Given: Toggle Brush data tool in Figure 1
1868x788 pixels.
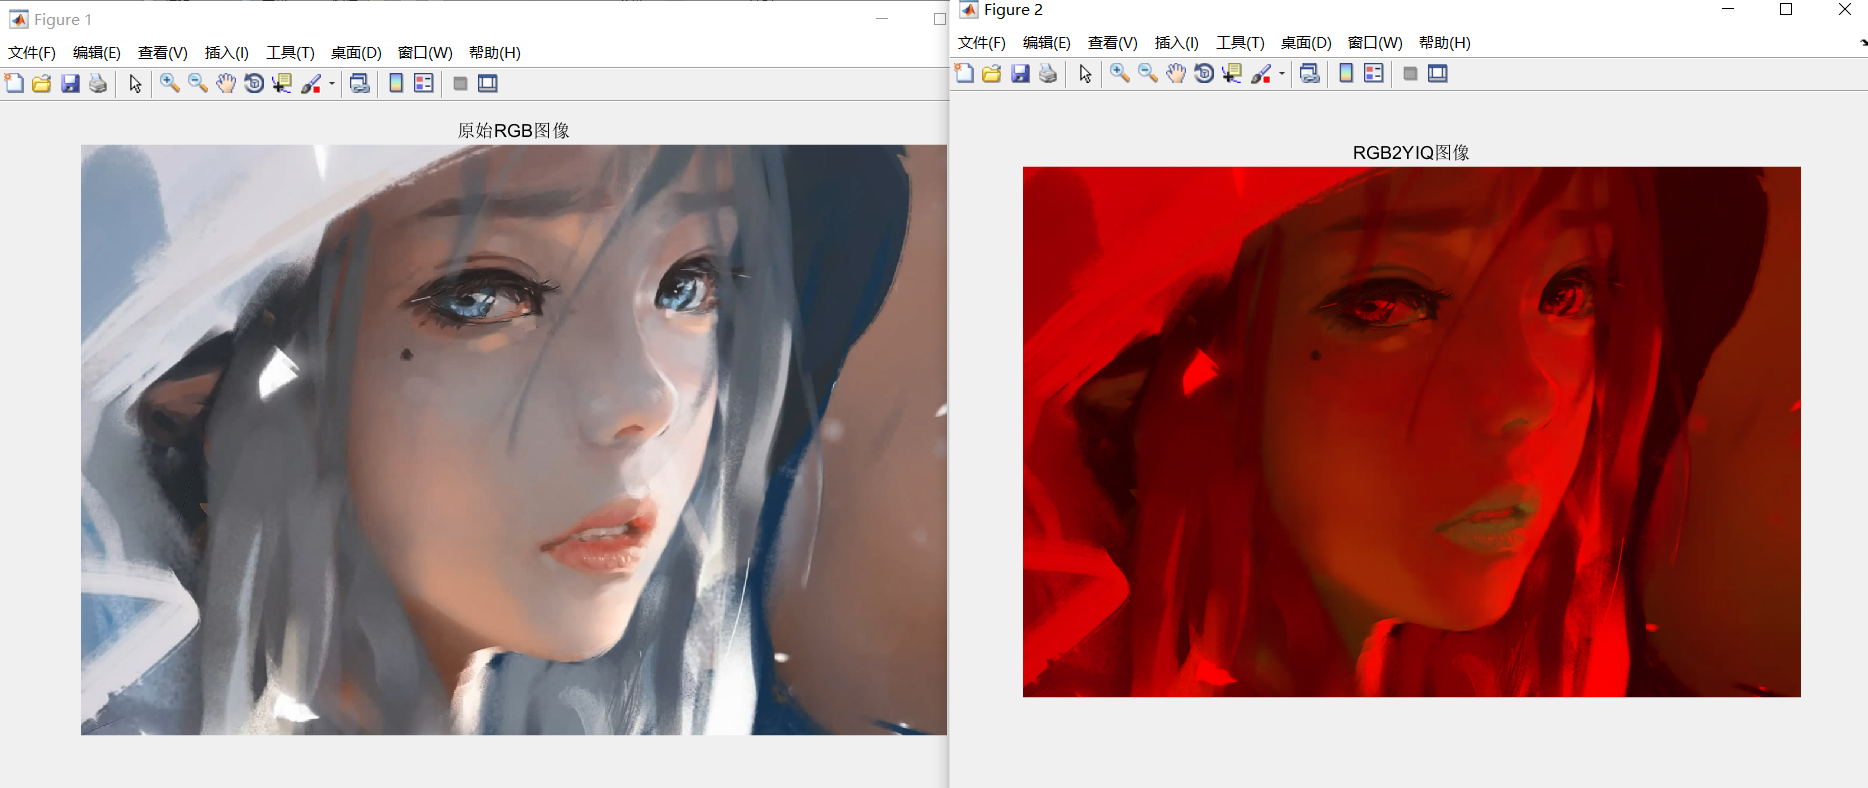Looking at the screenshot, I should coord(311,83).
